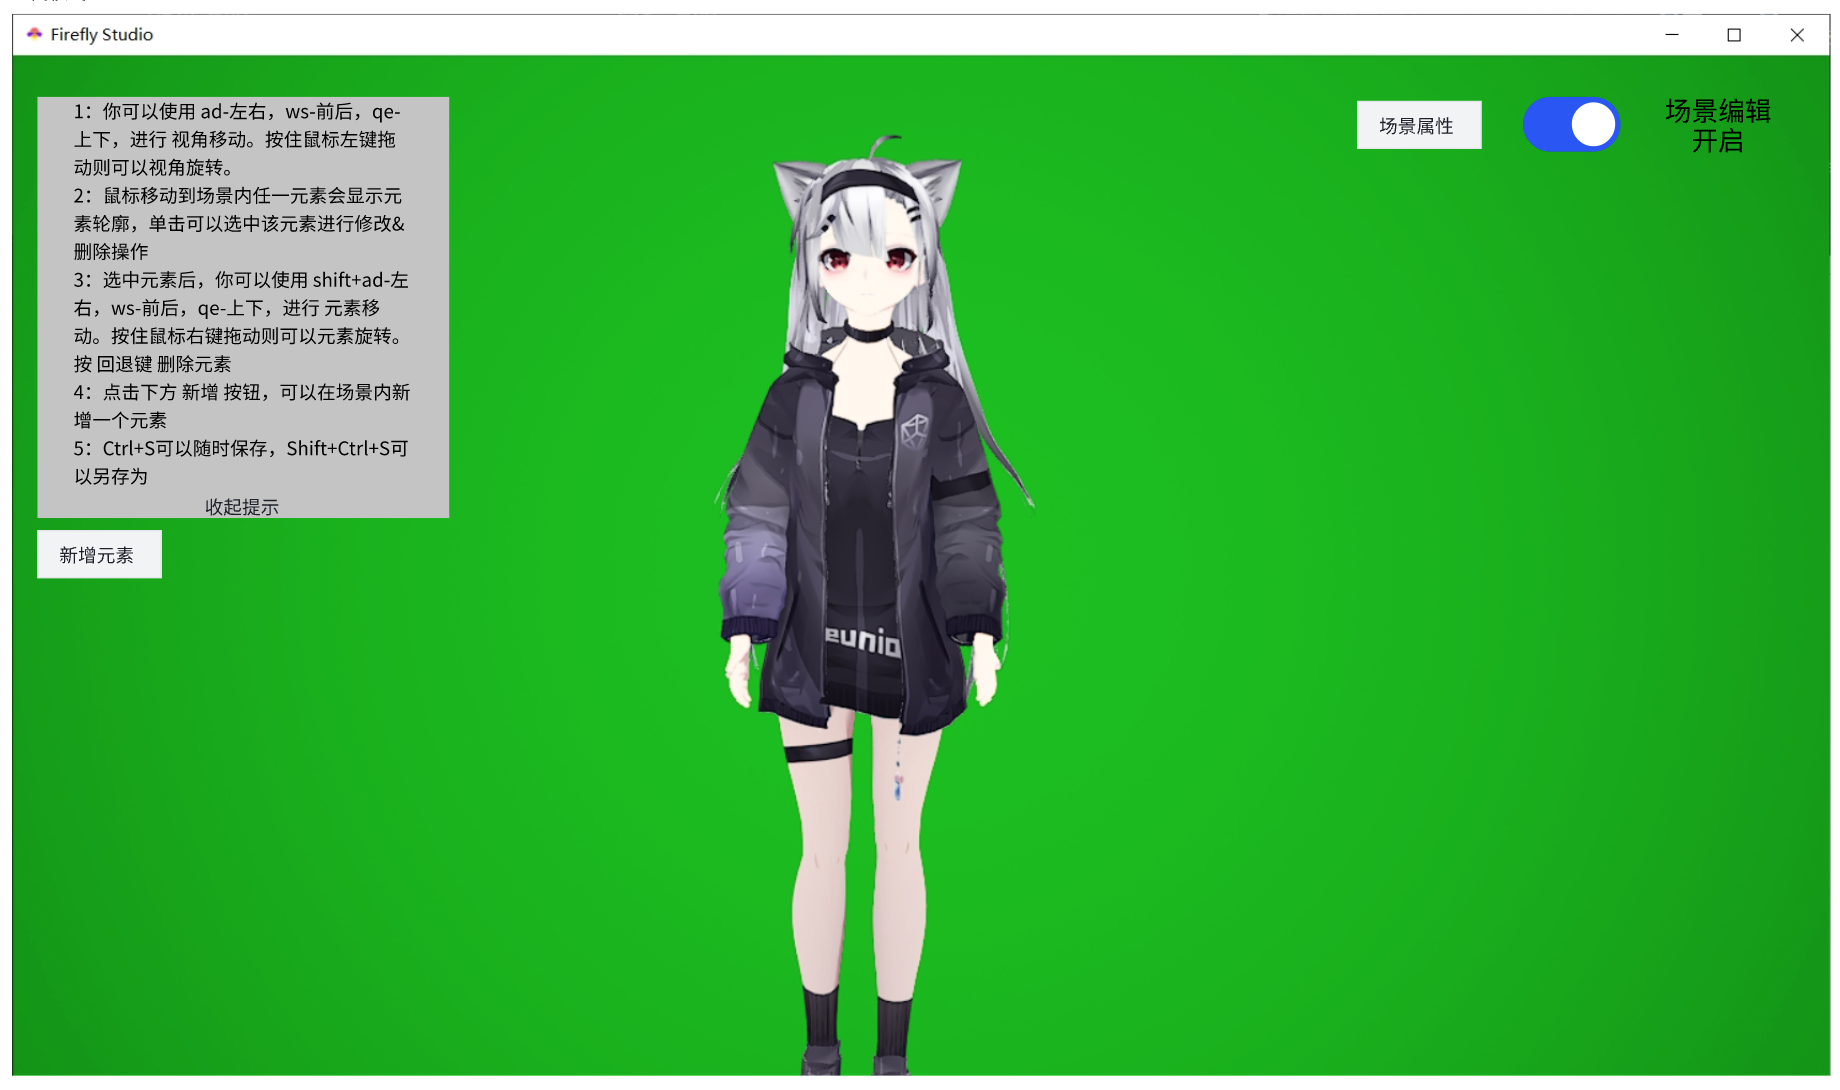Screen dimensions: 1840x1090
Task: Open the 场景属性 scene properties
Action: 1418,125
